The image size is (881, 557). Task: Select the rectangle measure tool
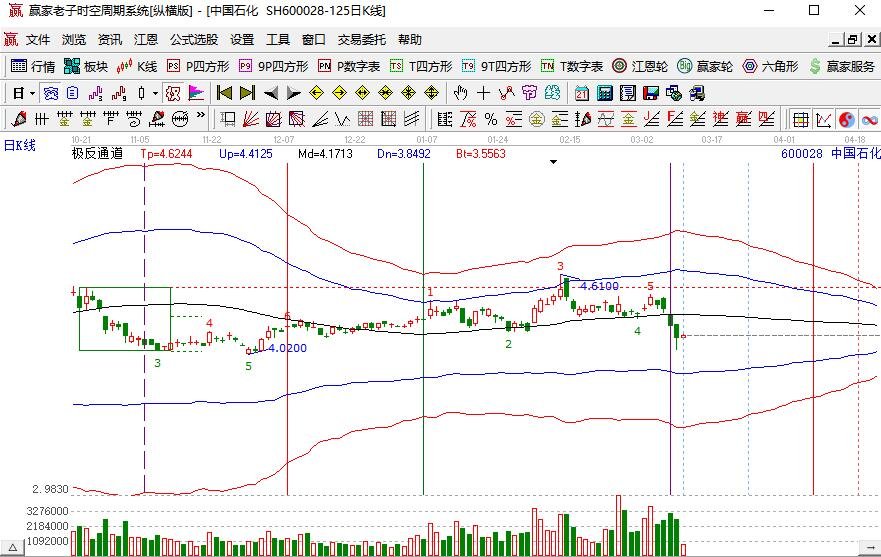coord(228,119)
